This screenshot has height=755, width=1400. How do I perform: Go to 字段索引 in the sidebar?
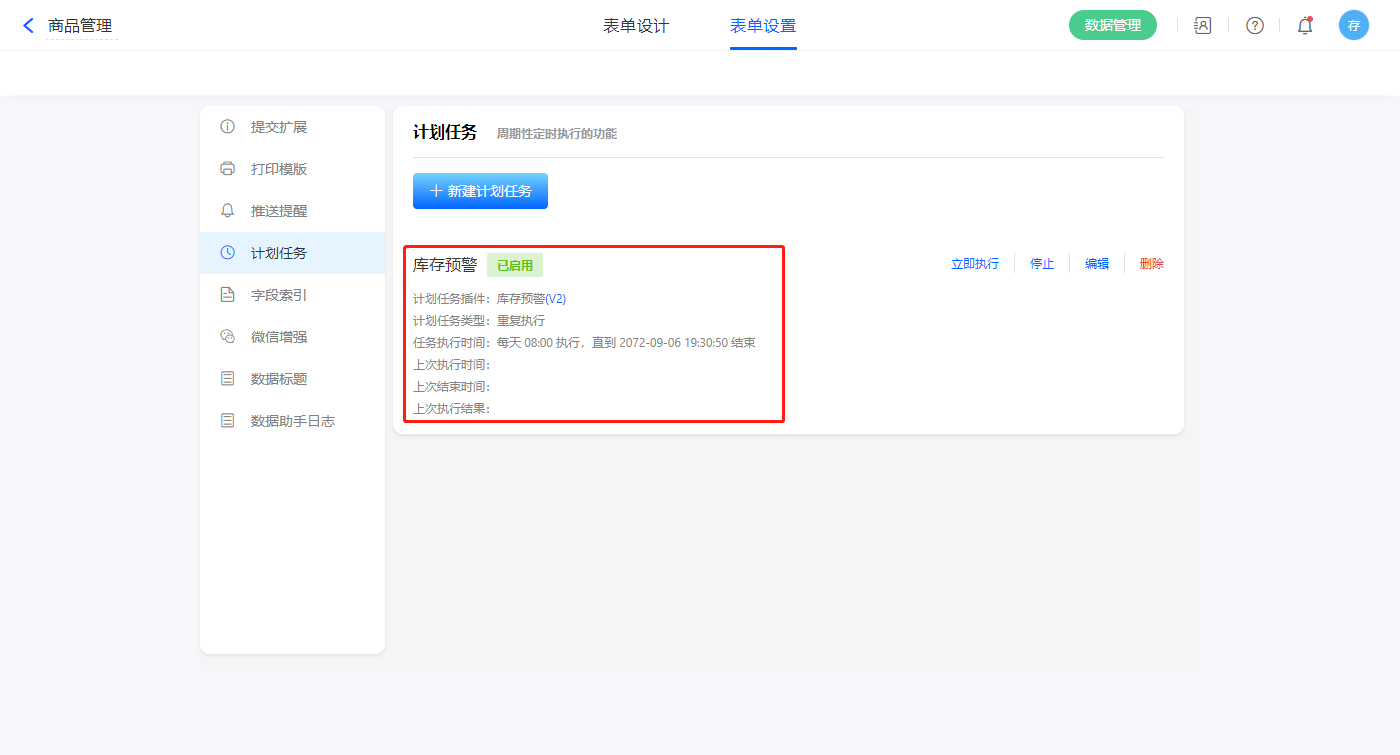click(278, 295)
